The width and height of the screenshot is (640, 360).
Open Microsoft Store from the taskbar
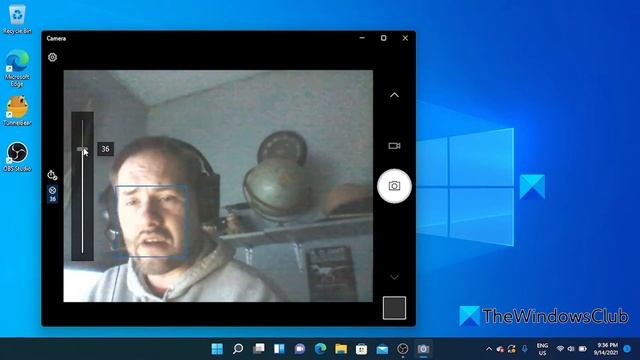361,349
